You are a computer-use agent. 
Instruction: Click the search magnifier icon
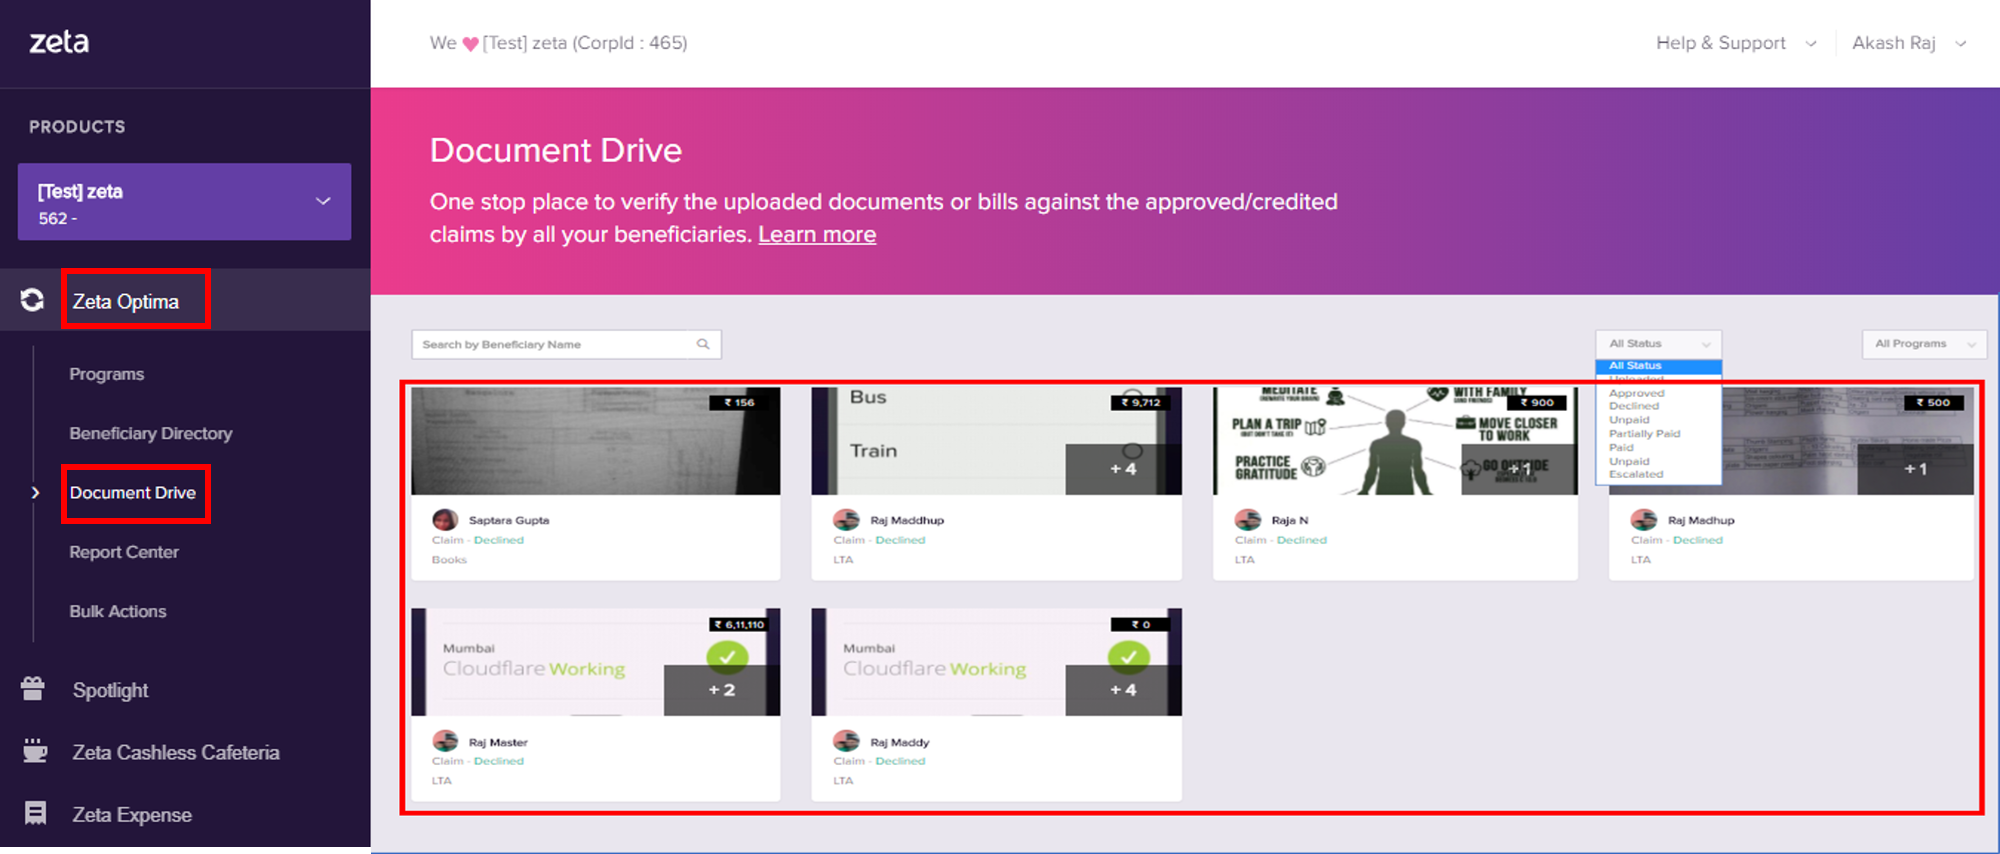(x=703, y=344)
